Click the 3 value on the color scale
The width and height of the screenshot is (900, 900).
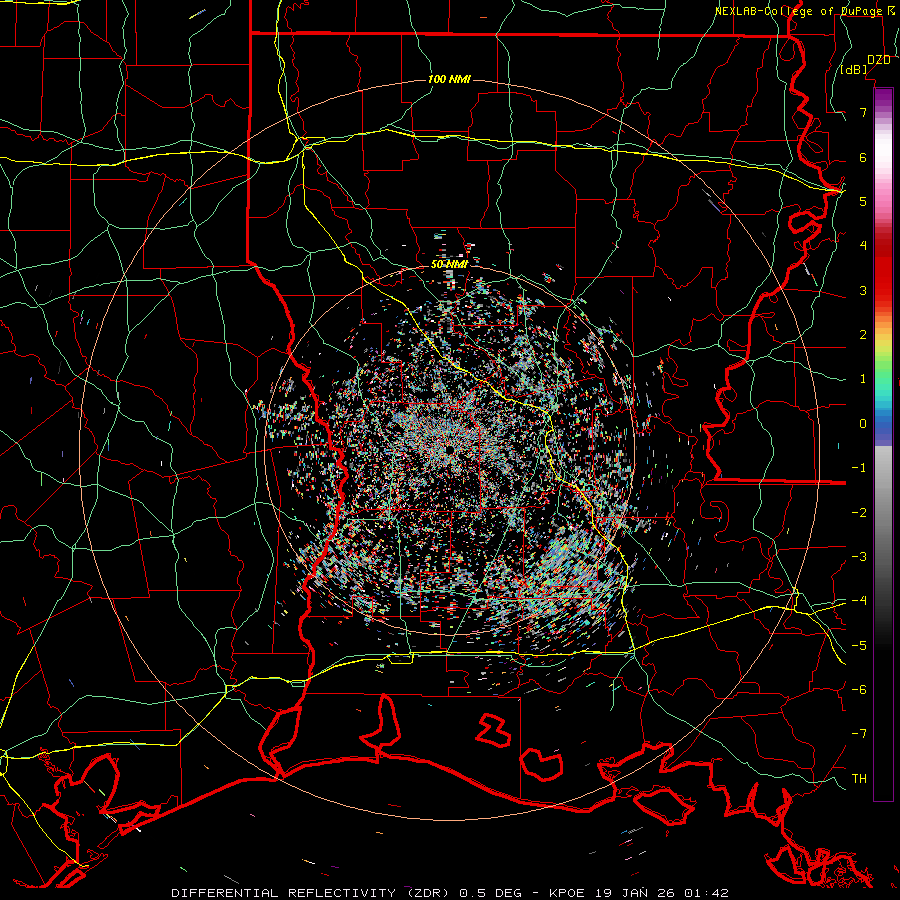(863, 290)
